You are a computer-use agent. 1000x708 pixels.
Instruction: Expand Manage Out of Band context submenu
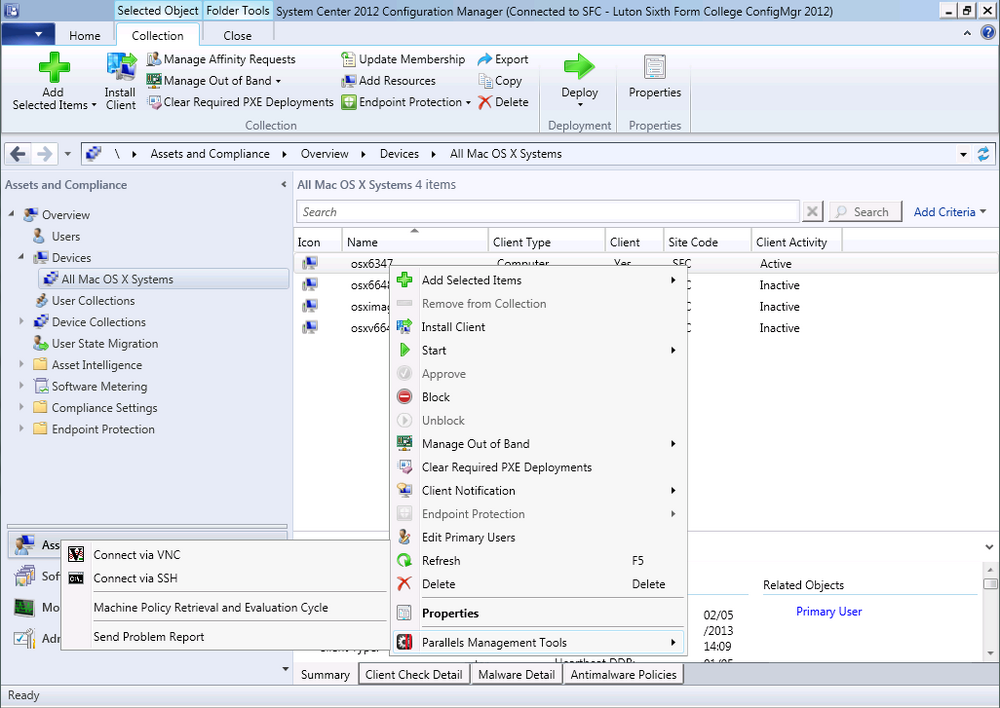point(673,444)
